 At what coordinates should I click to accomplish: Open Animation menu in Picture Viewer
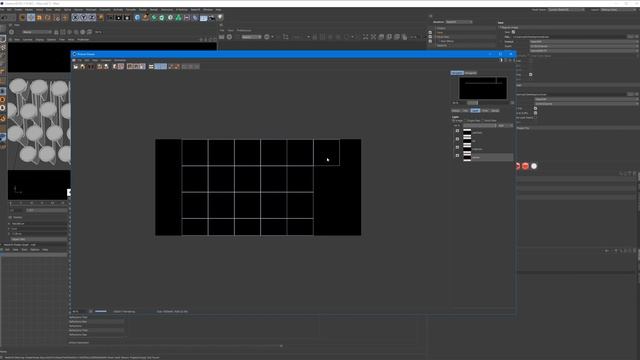pyautogui.click(x=120, y=60)
